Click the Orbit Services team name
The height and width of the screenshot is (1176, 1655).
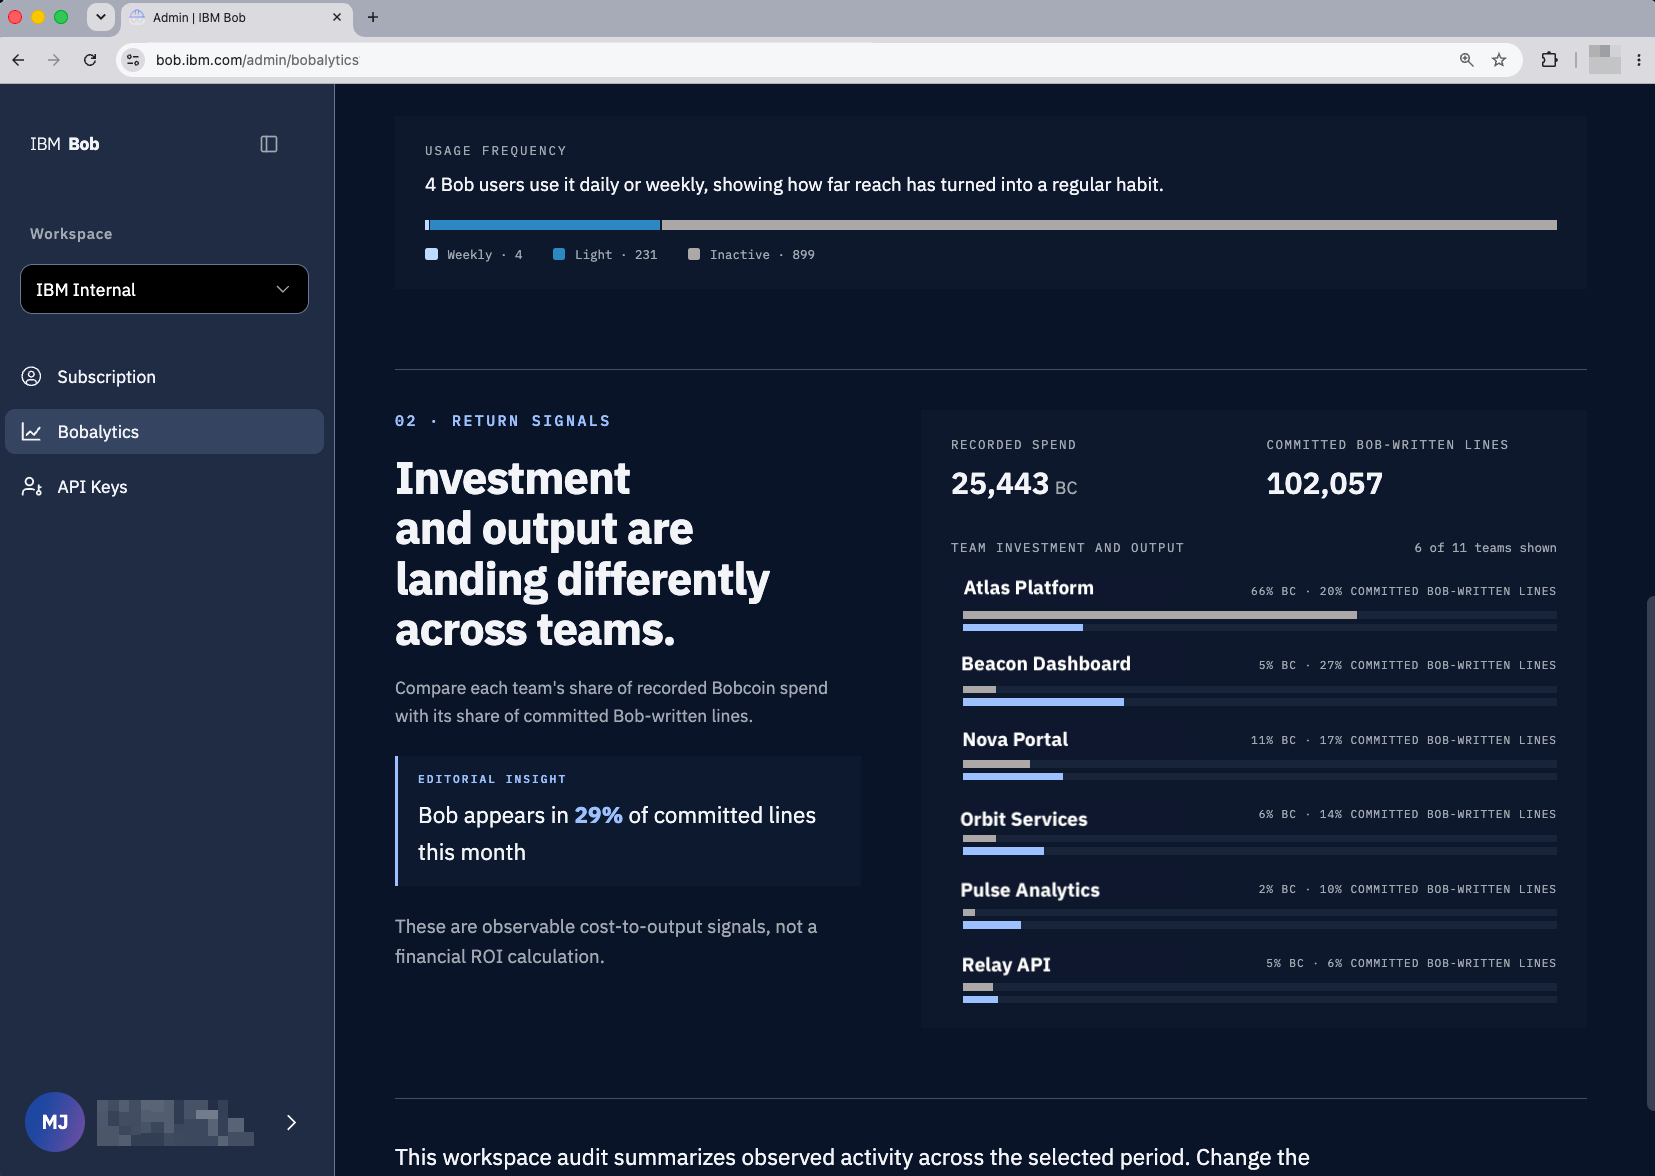[x=1024, y=819]
